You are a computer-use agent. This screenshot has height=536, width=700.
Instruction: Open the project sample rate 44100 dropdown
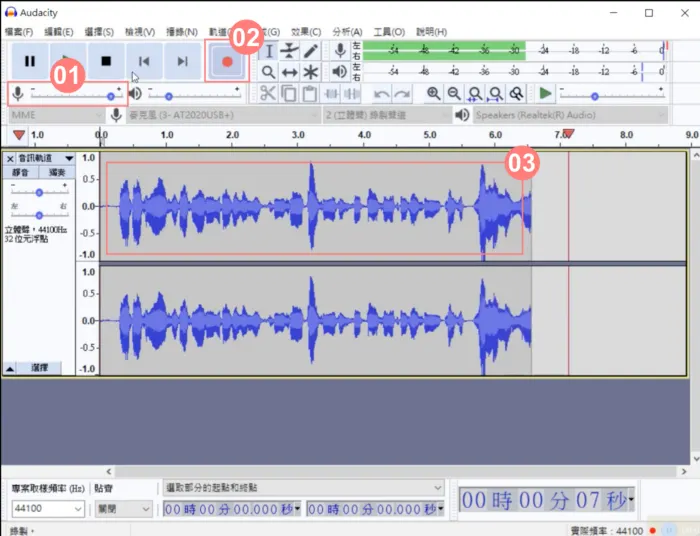coord(78,509)
